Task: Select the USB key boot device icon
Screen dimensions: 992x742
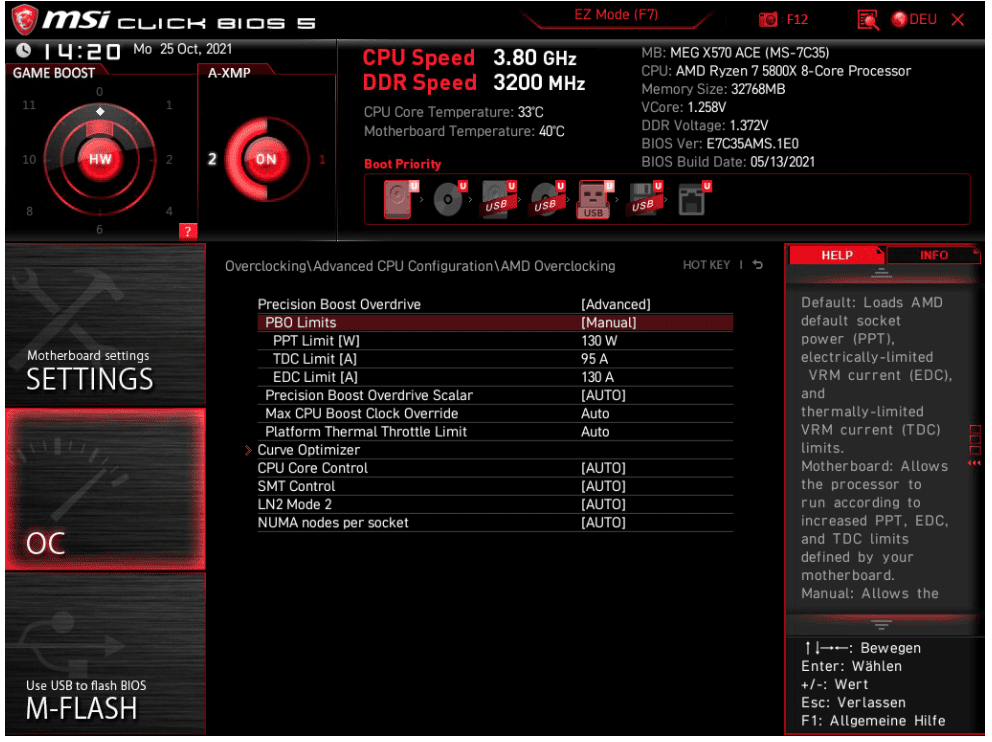Action: [x=595, y=200]
